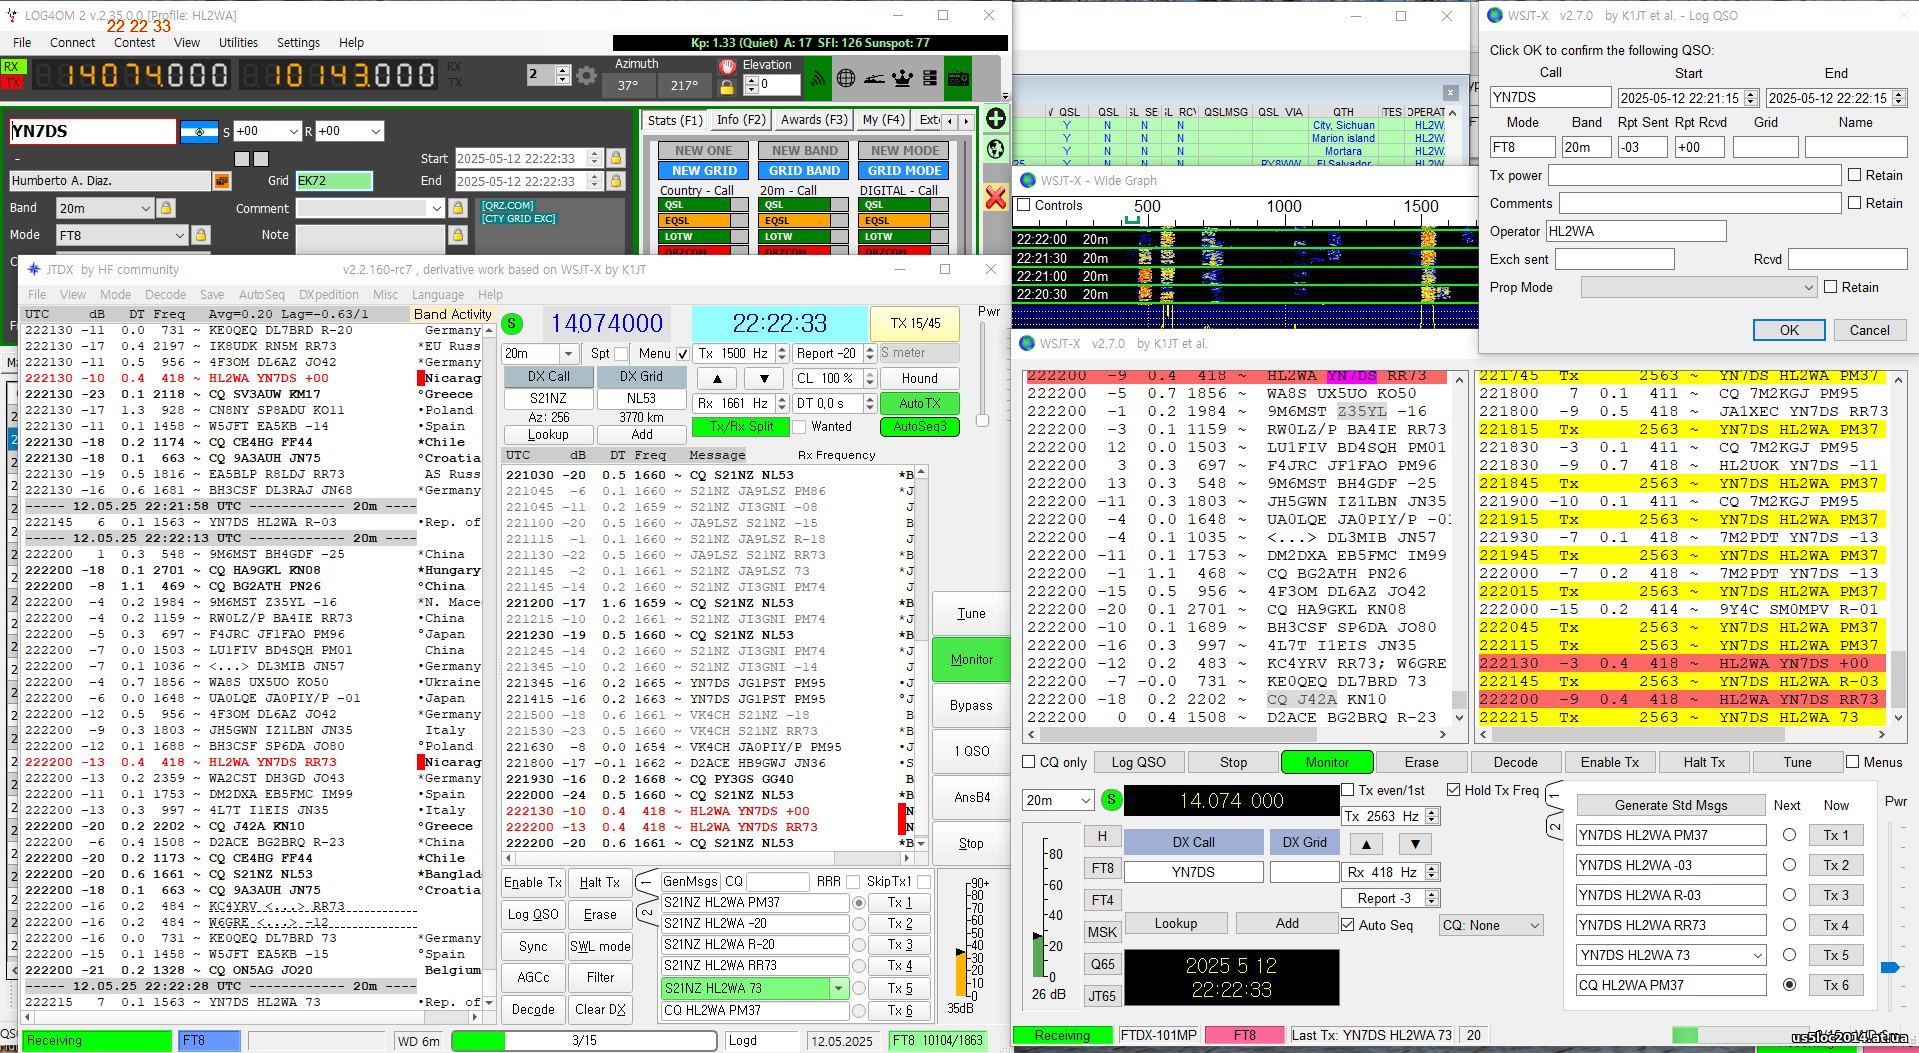Click the green plus add-QSO icon in Log4OM
1919x1053 pixels.
[x=996, y=119]
